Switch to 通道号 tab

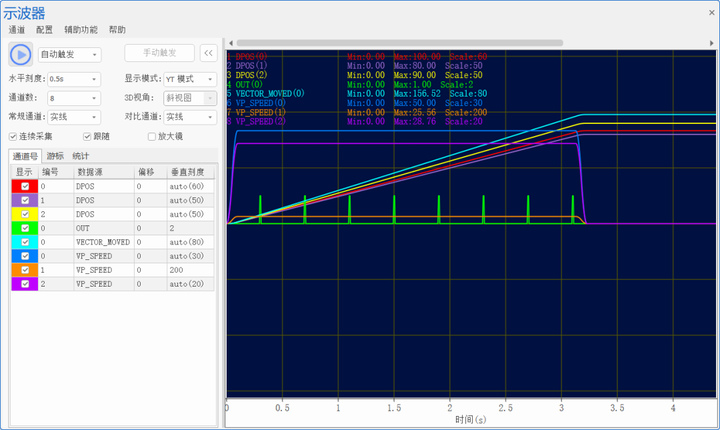(25, 156)
